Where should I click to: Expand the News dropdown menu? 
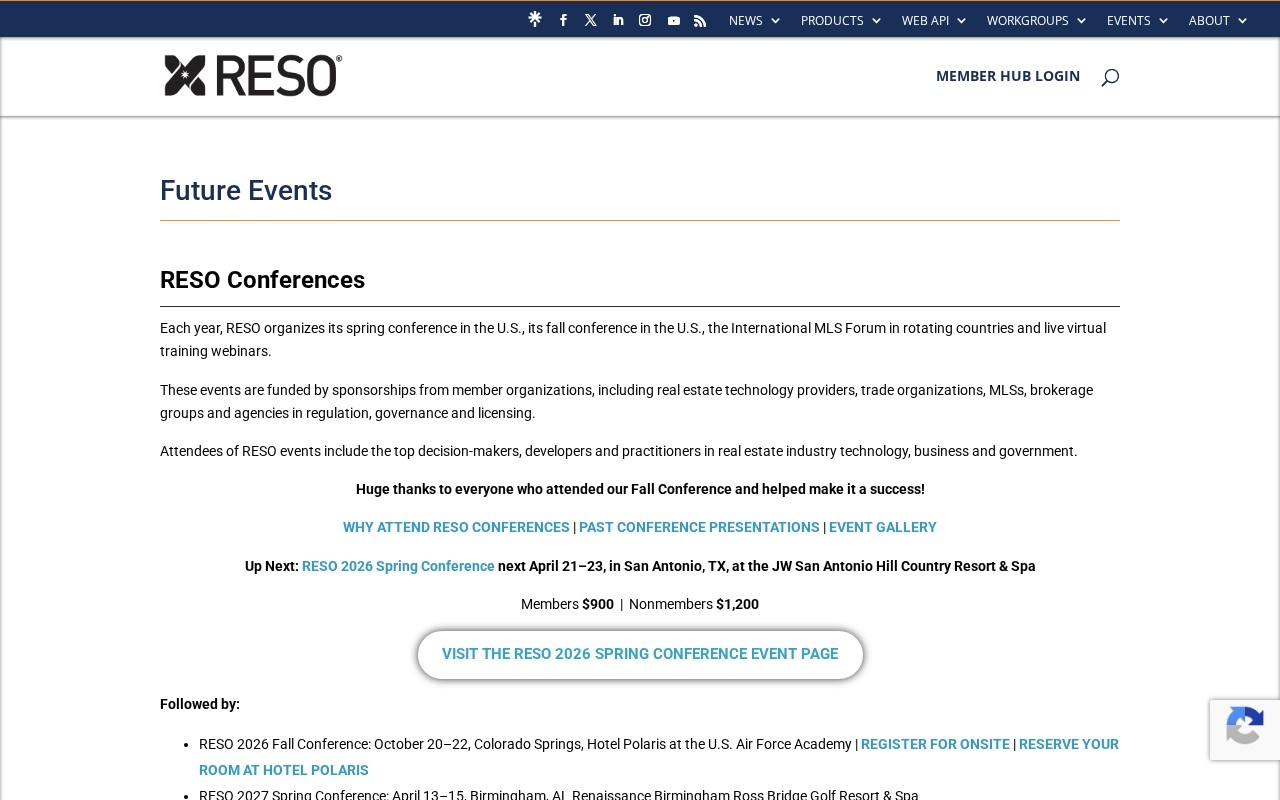[x=753, y=20]
